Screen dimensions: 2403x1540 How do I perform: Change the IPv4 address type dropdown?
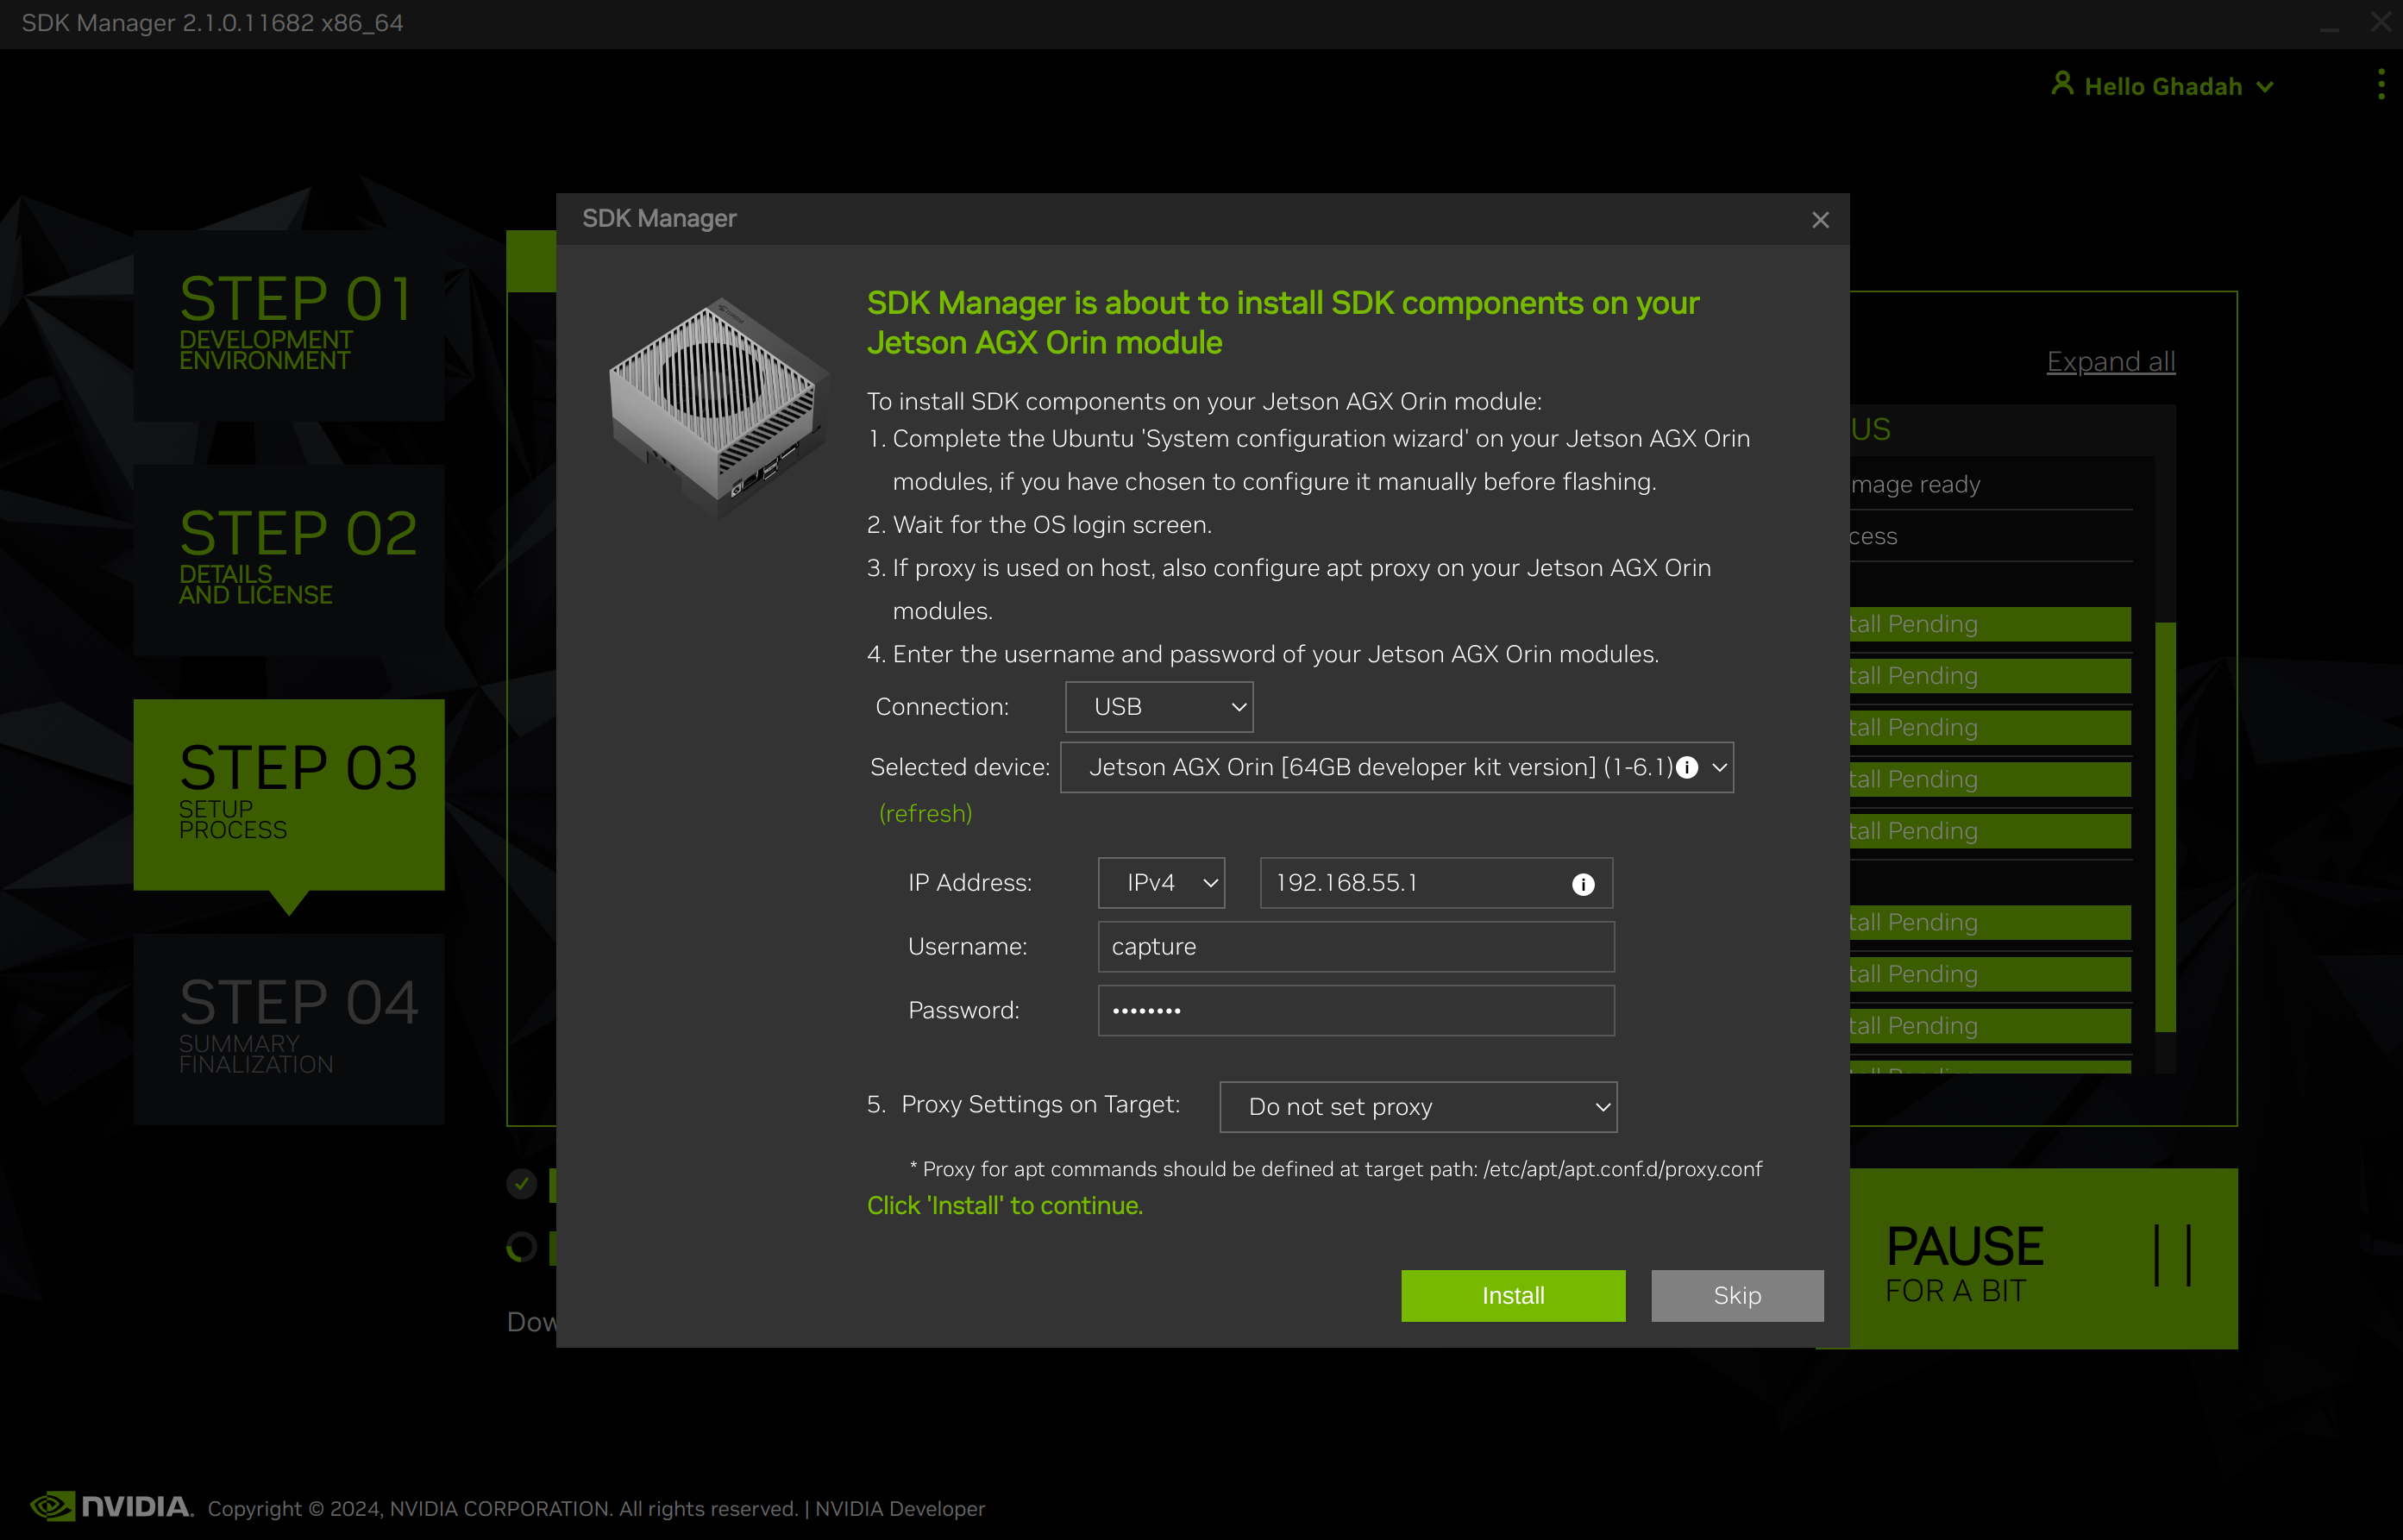1161,883
